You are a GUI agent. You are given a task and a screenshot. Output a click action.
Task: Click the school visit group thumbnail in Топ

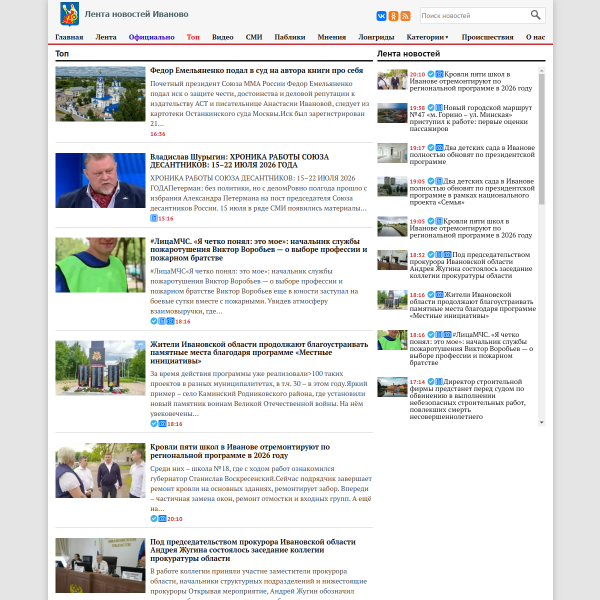(100, 470)
